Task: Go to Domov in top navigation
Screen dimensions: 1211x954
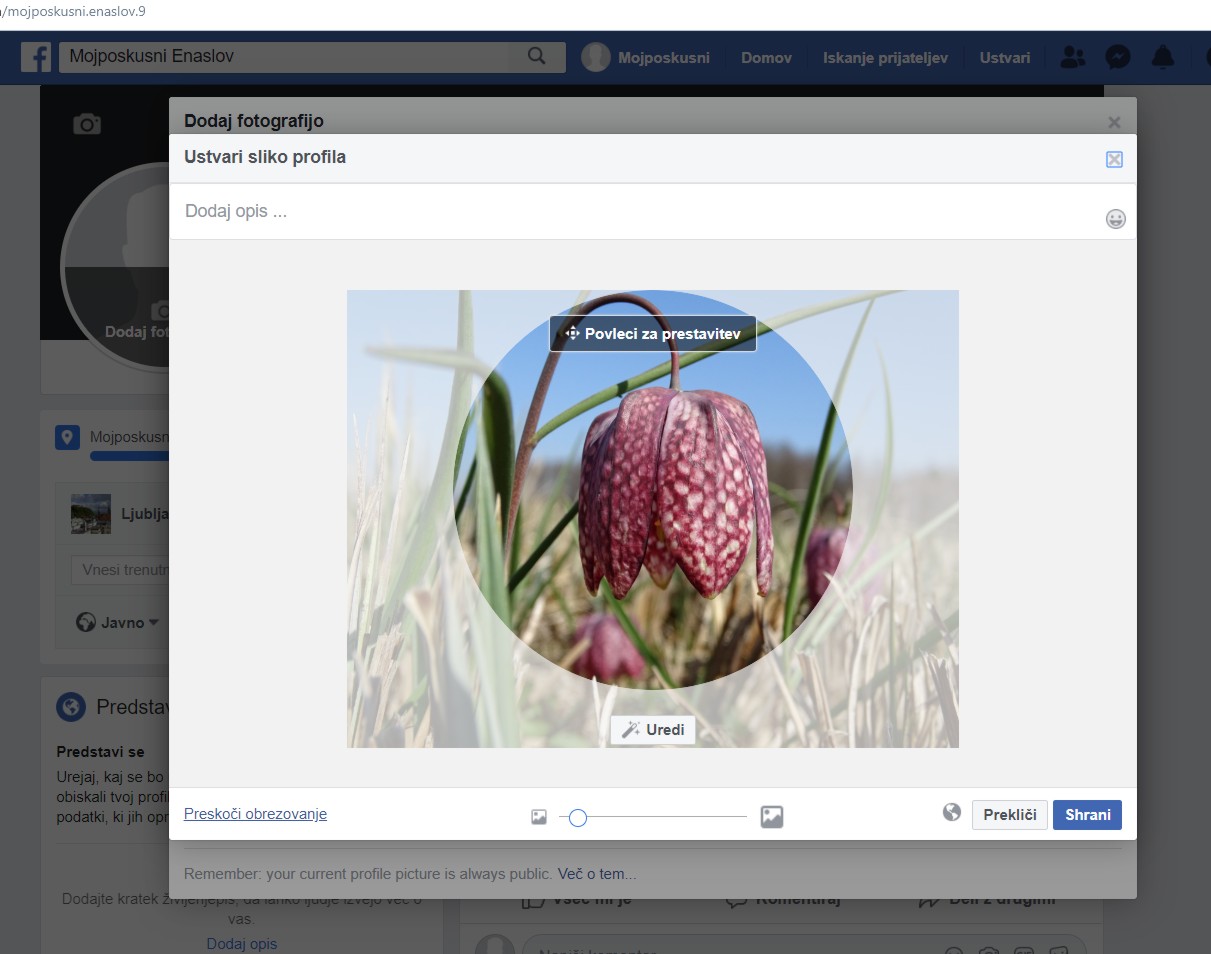Action: pyautogui.click(x=766, y=57)
